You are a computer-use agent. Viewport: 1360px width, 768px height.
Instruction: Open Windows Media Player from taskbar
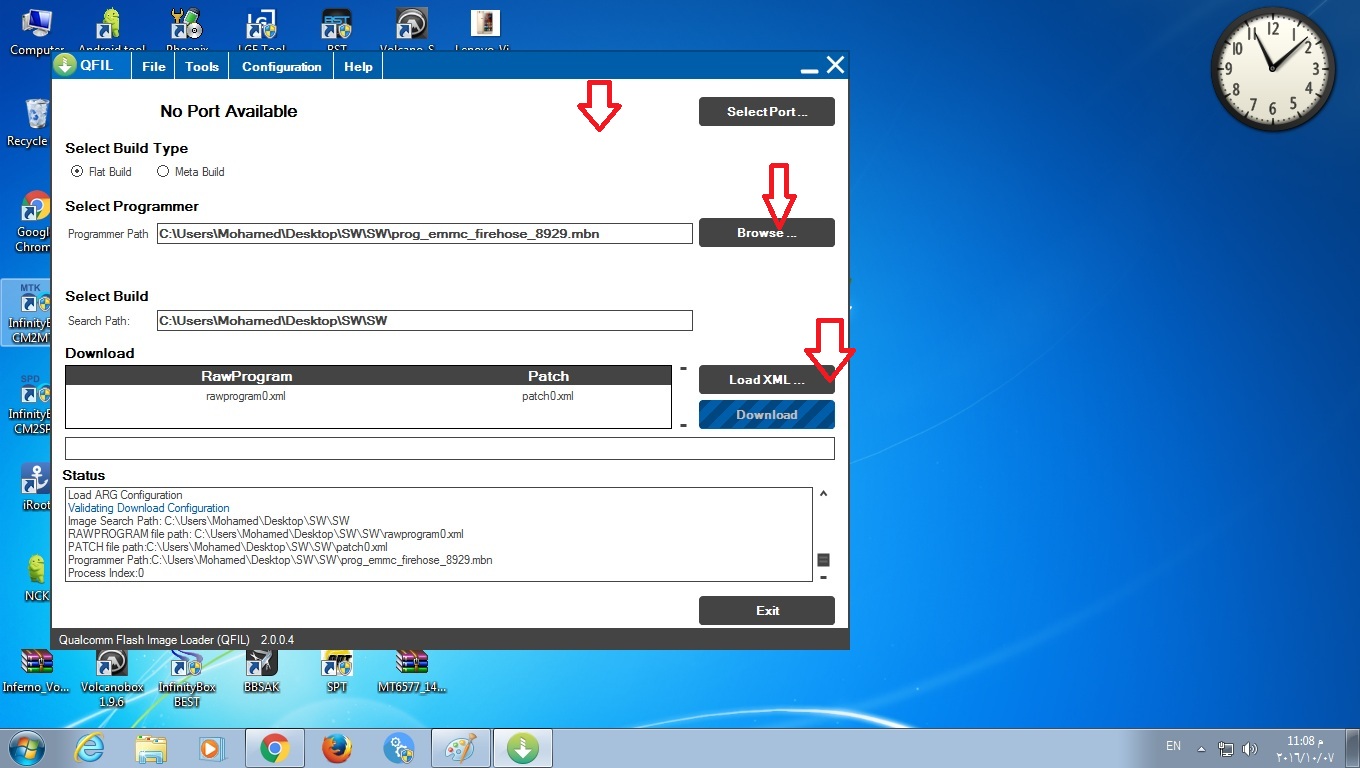pyautogui.click(x=211, y=748)
